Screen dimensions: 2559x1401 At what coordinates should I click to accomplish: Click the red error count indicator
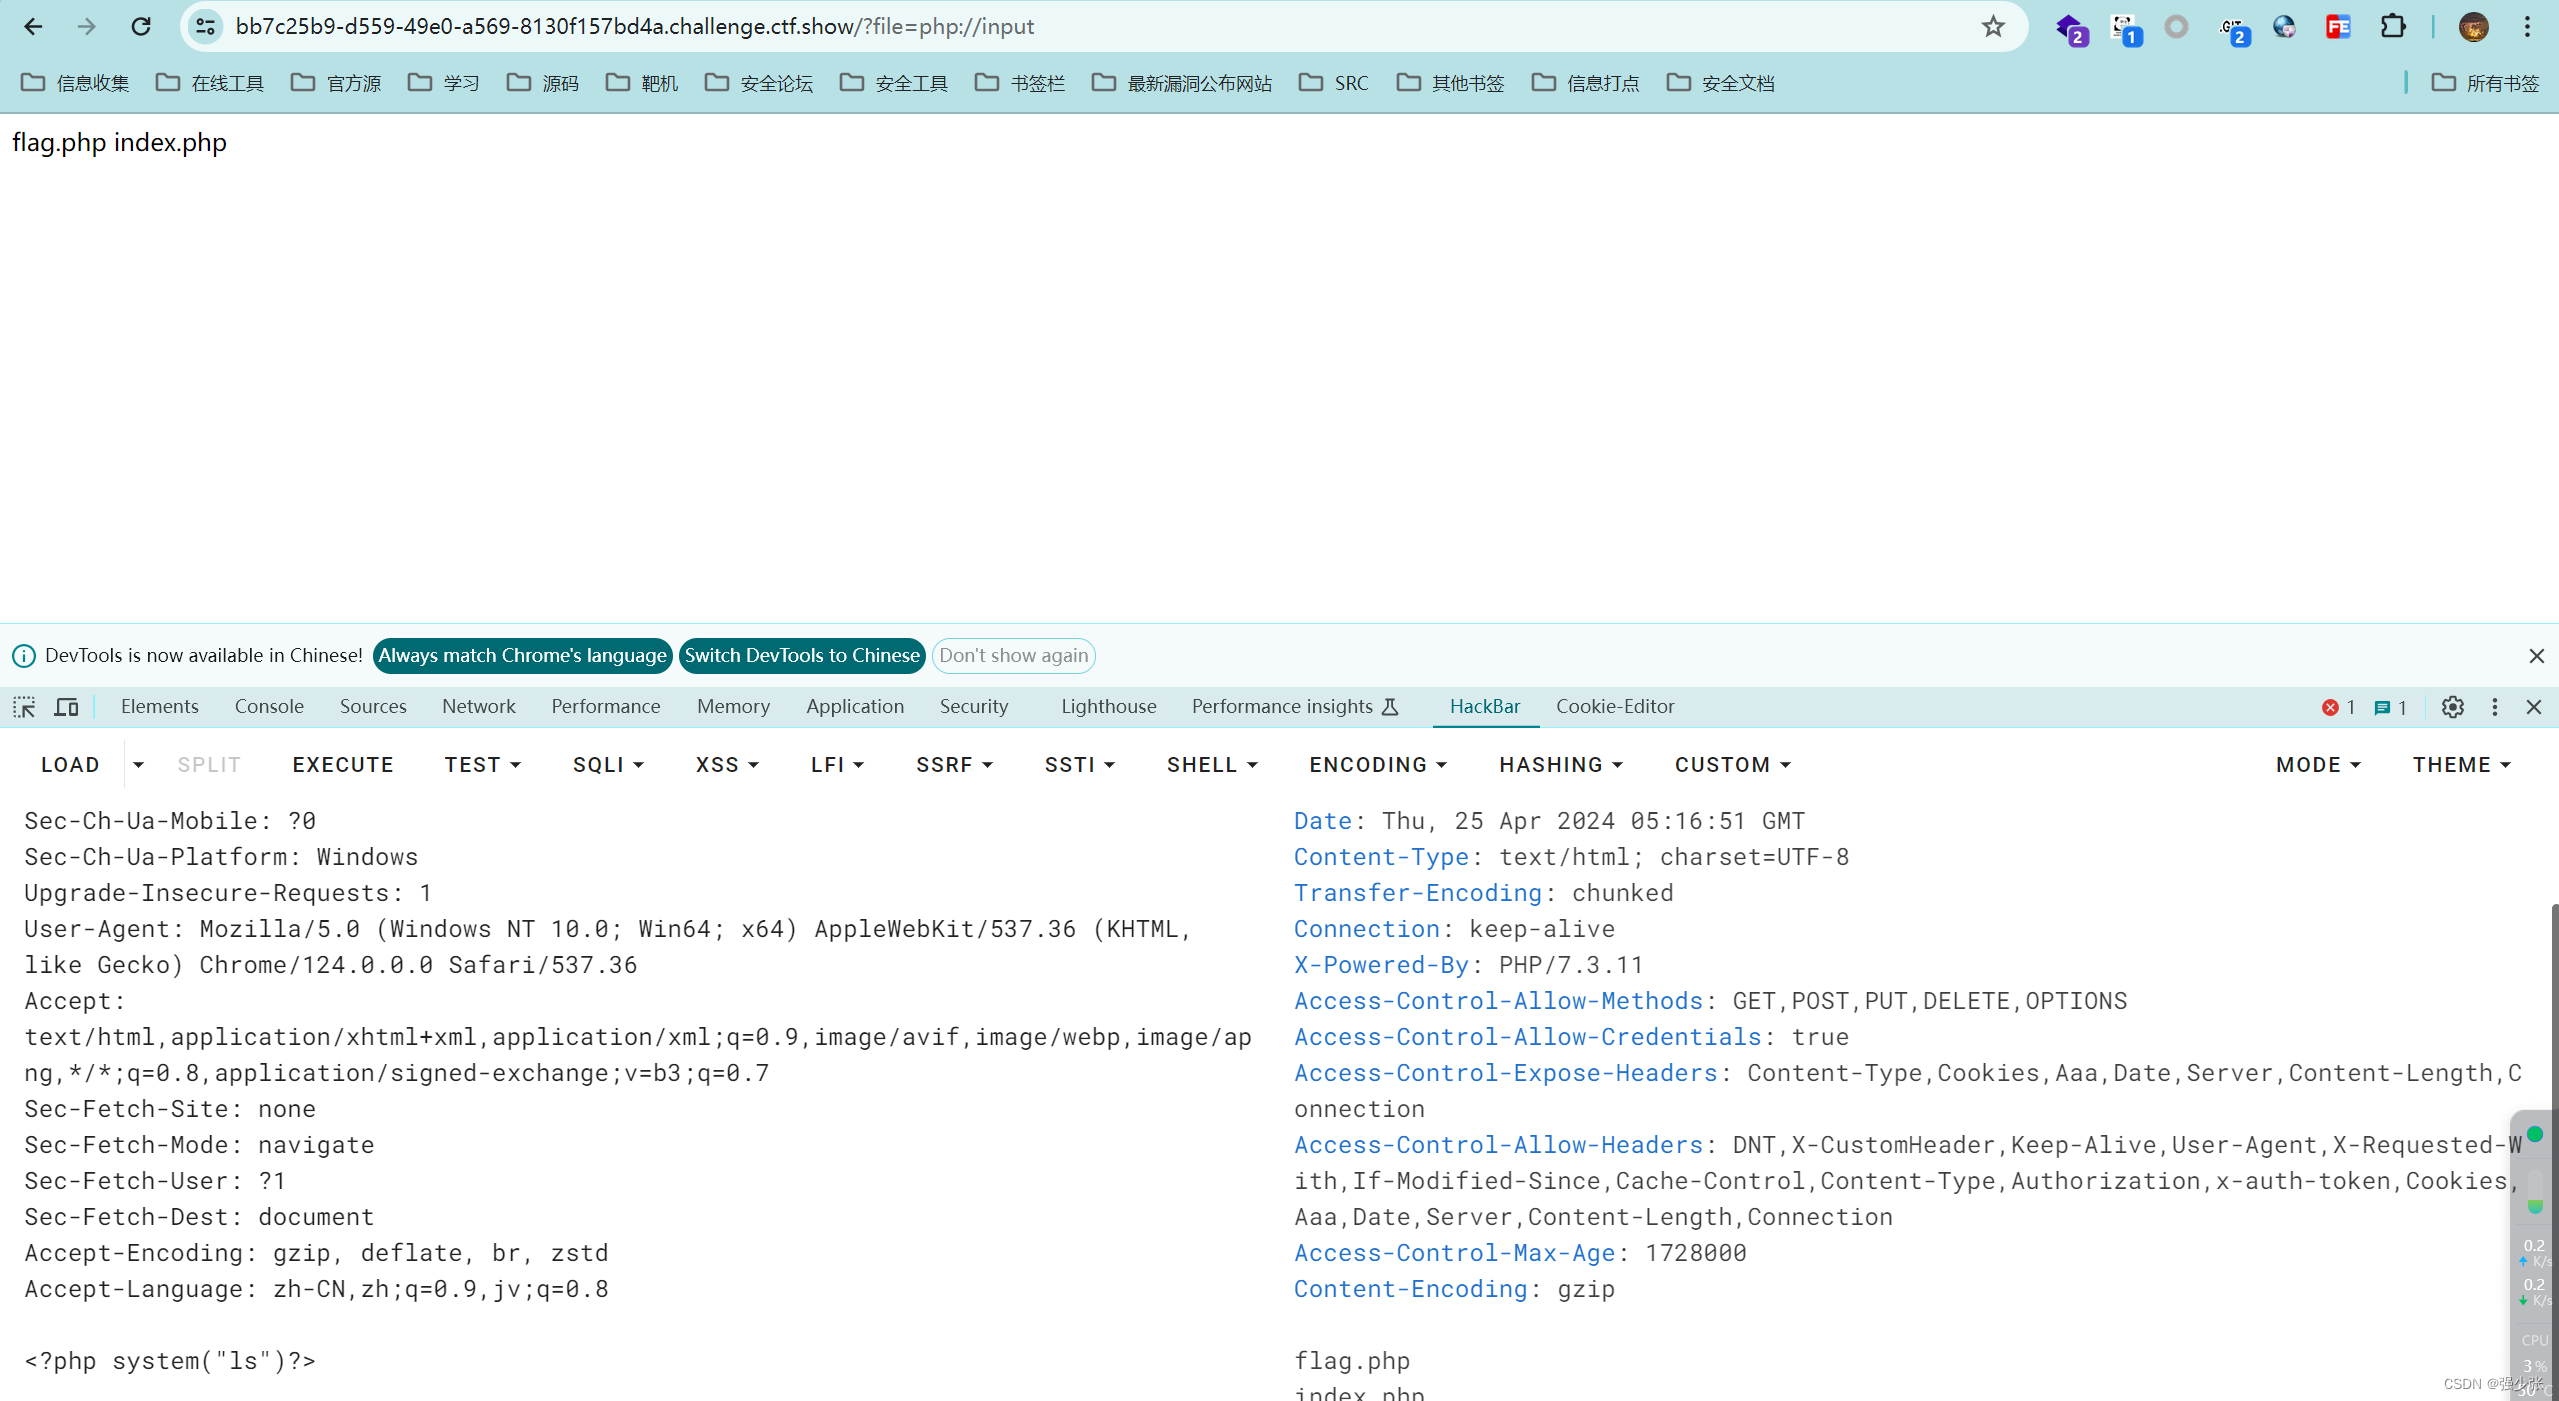pos(2338,707)
